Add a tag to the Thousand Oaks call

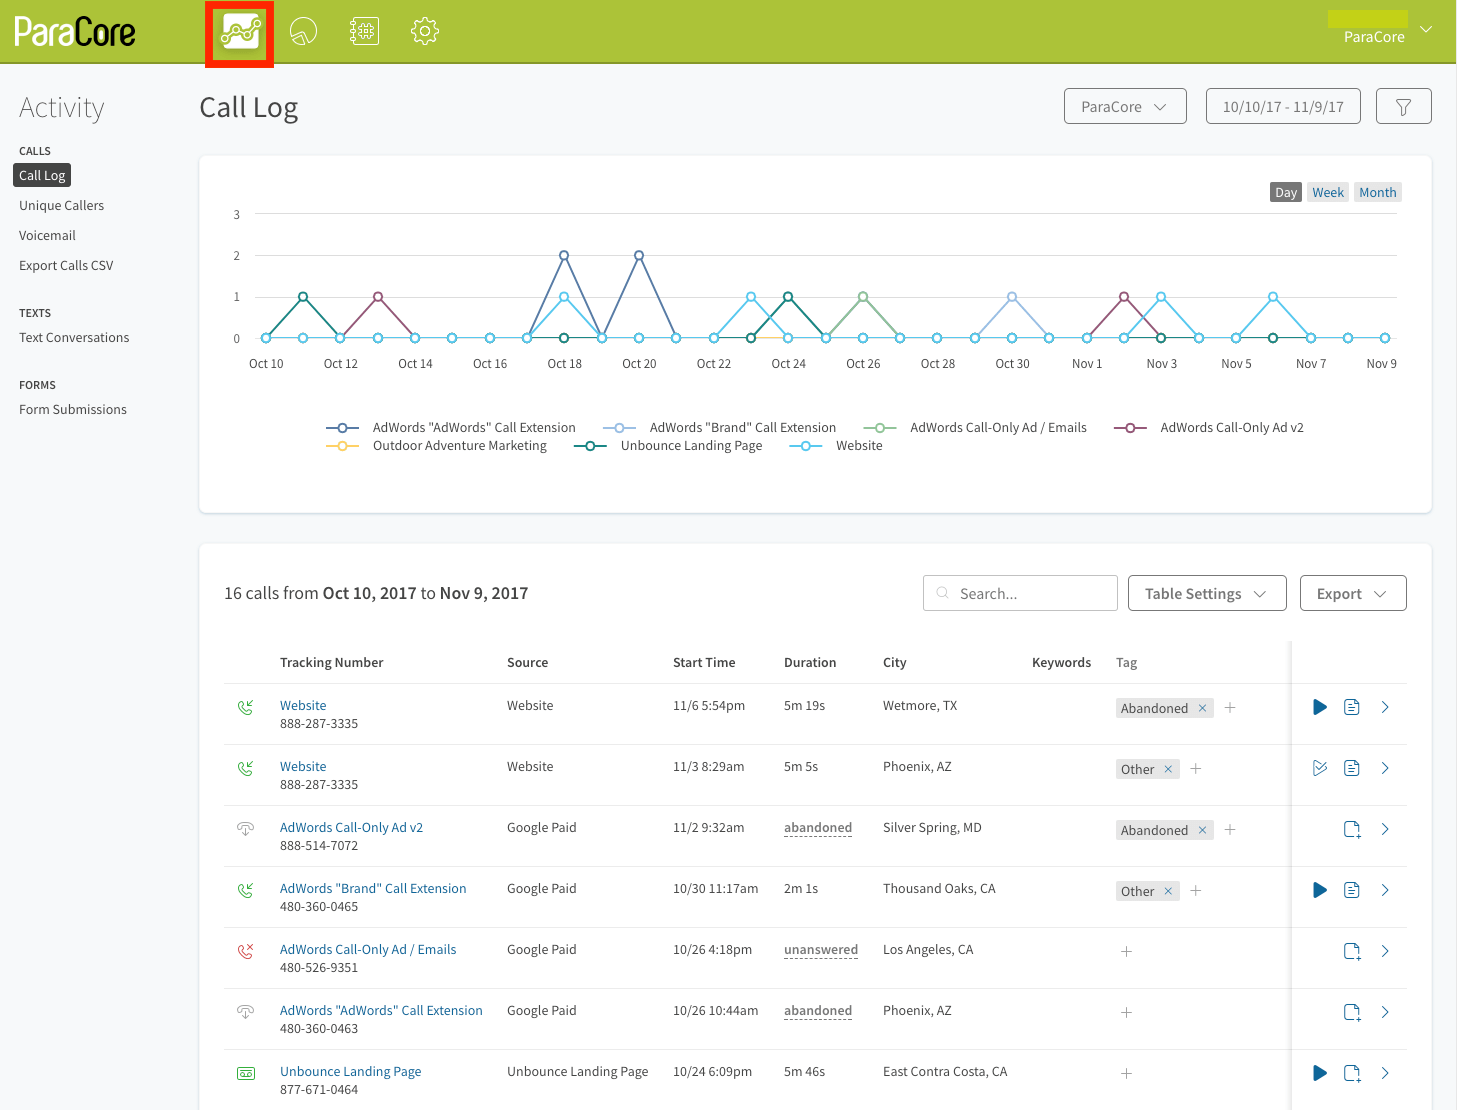point(1196,891)
